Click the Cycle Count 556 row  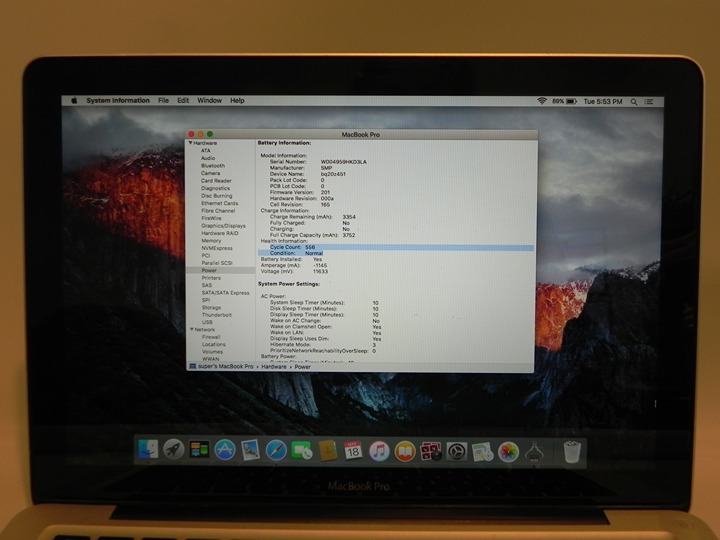pos(395,247)
